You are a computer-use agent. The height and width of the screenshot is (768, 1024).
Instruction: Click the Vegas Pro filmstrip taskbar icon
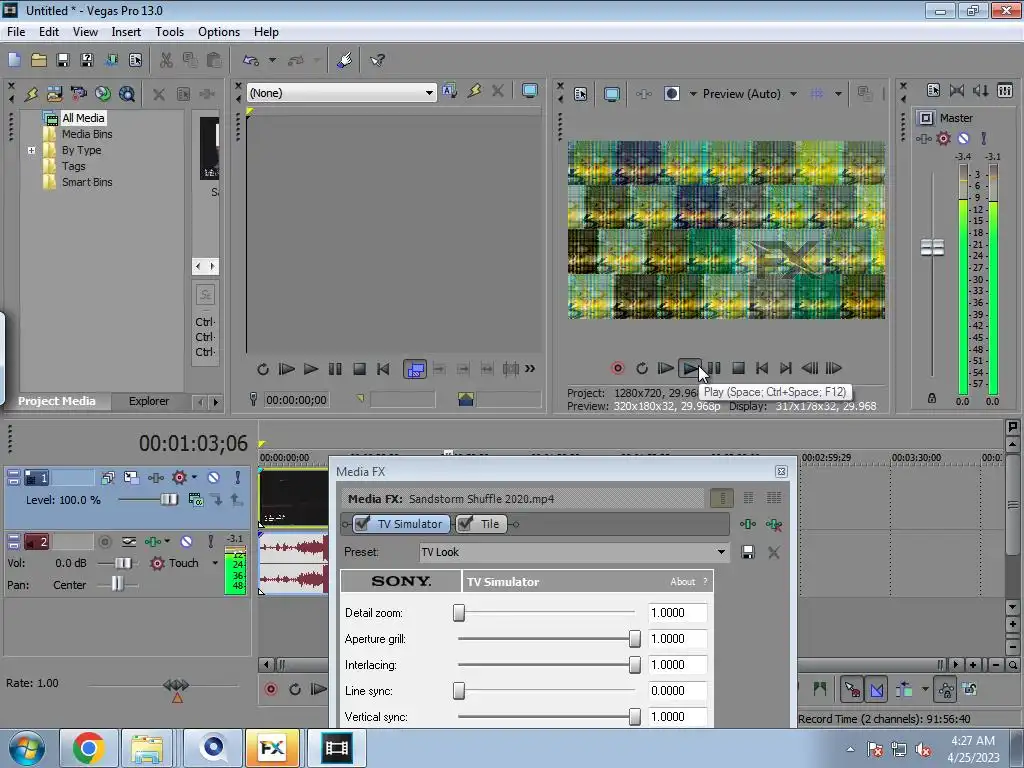pos(336,748)
